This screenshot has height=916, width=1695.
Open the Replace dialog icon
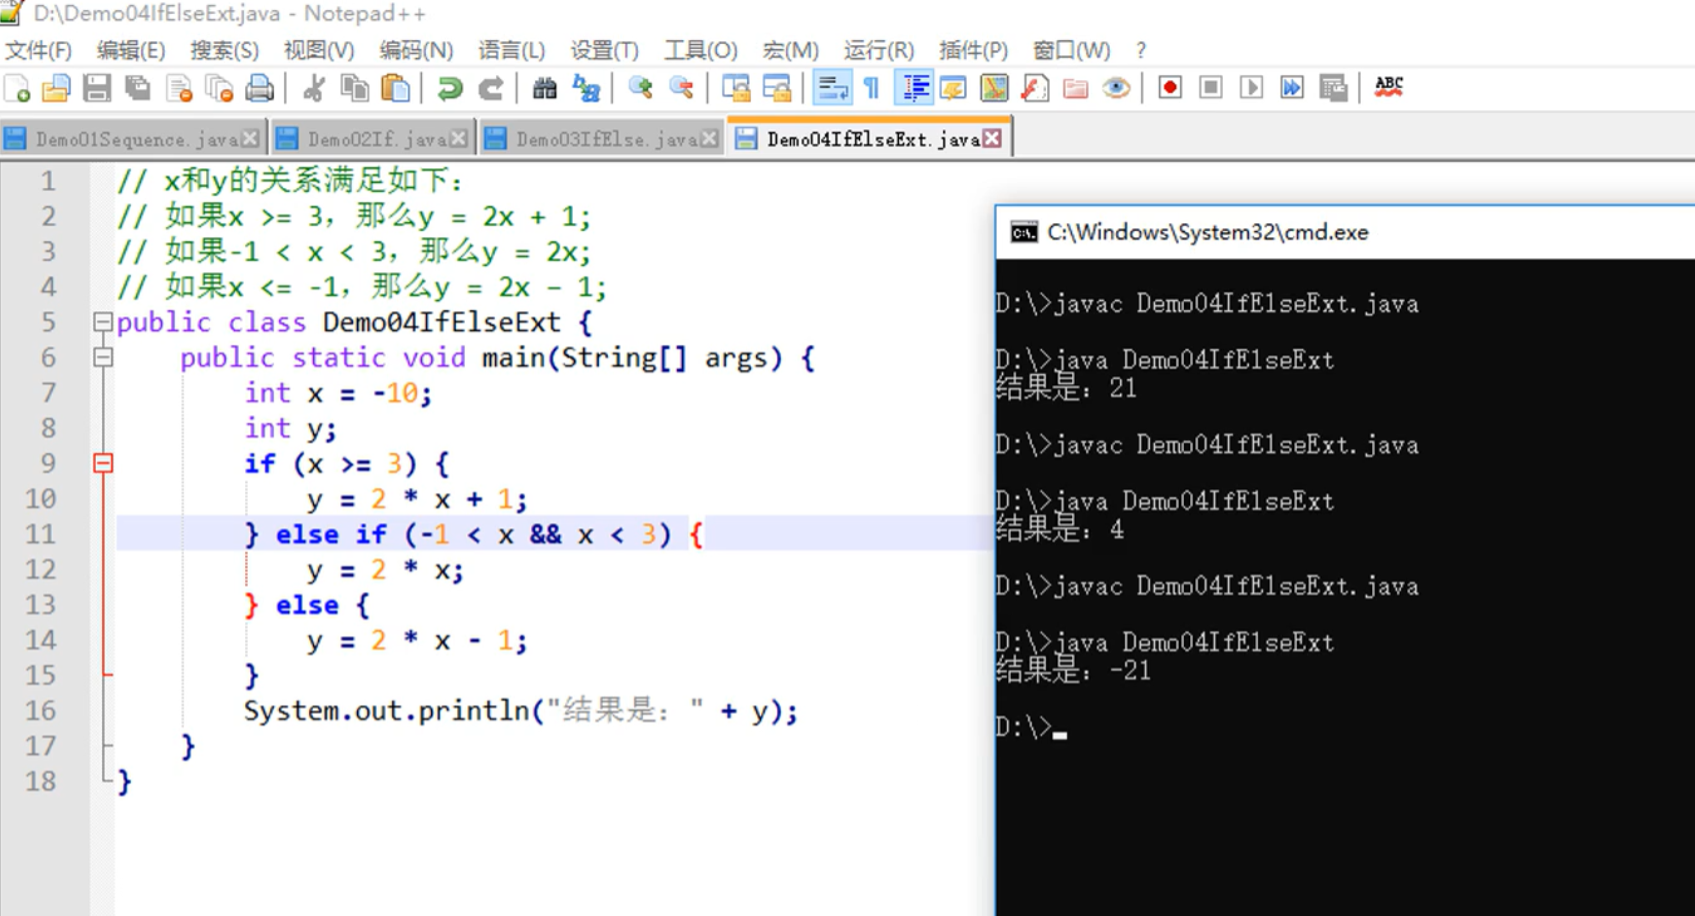tap(586, 89)
